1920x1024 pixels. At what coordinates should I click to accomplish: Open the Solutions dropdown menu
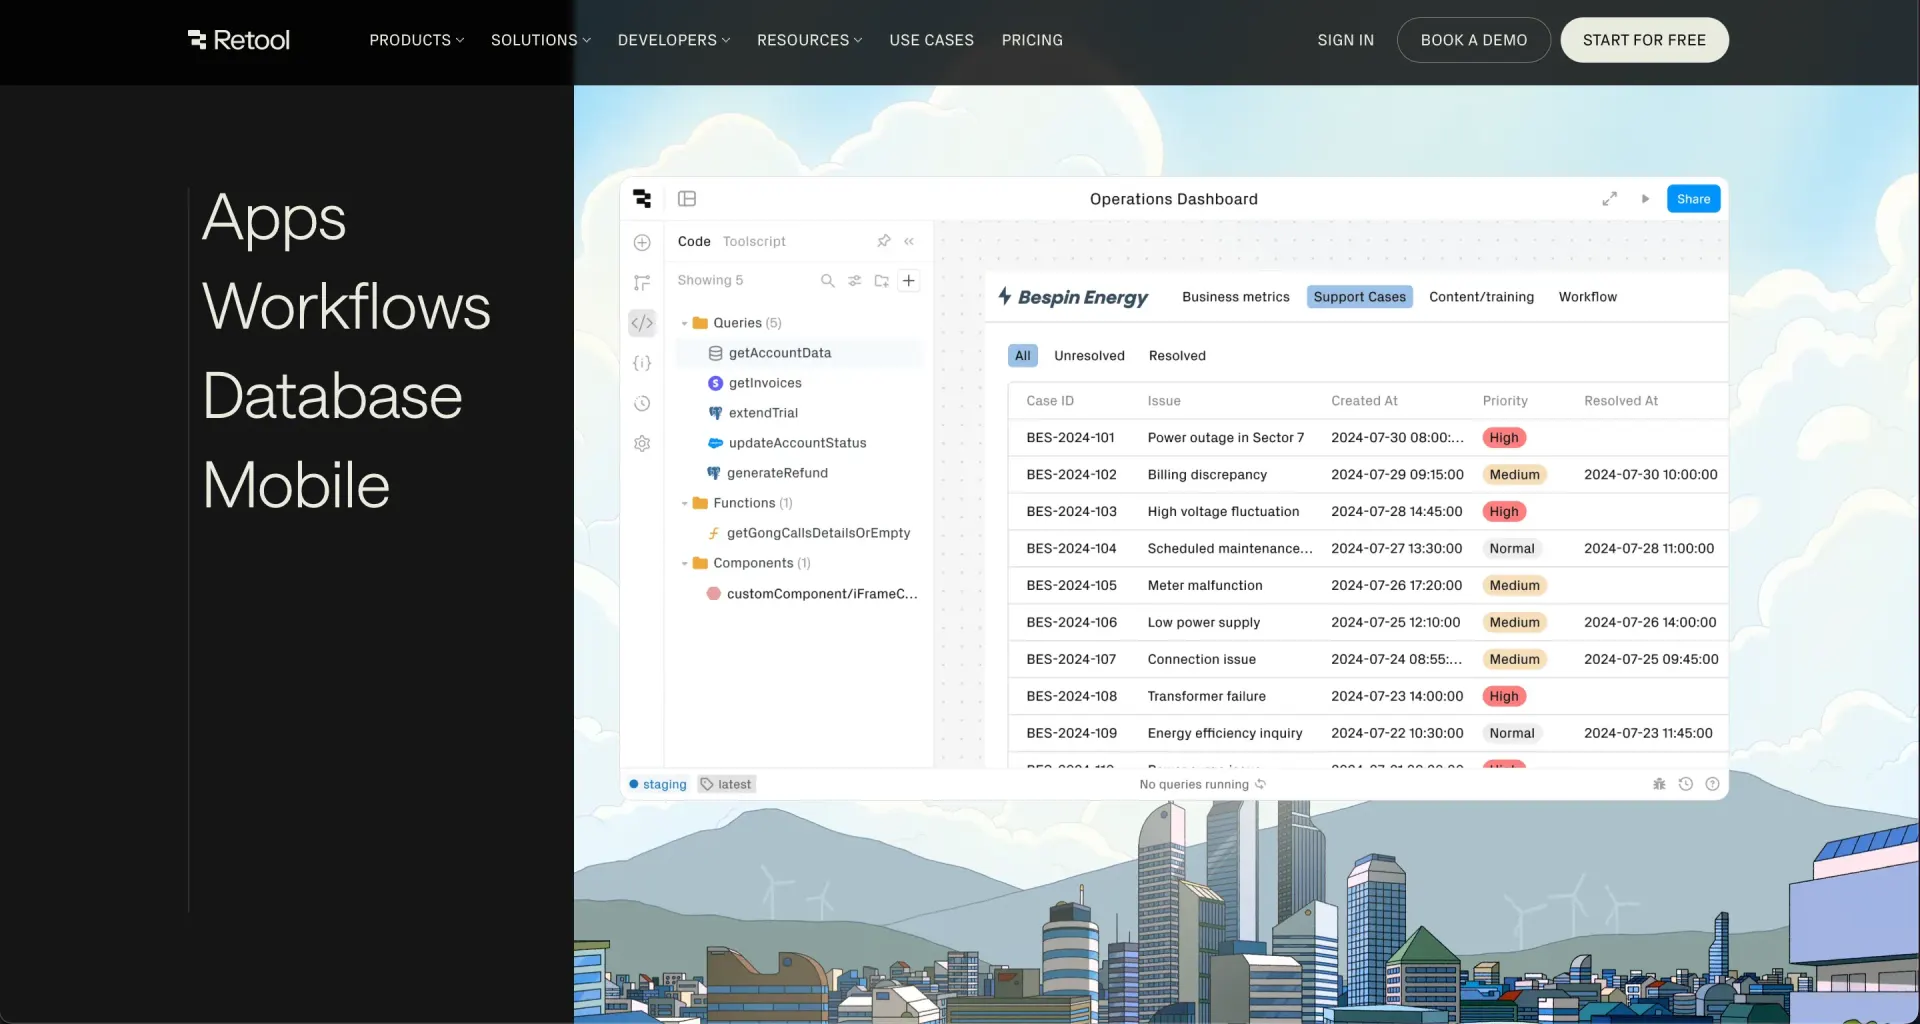[x=541, y=40]
